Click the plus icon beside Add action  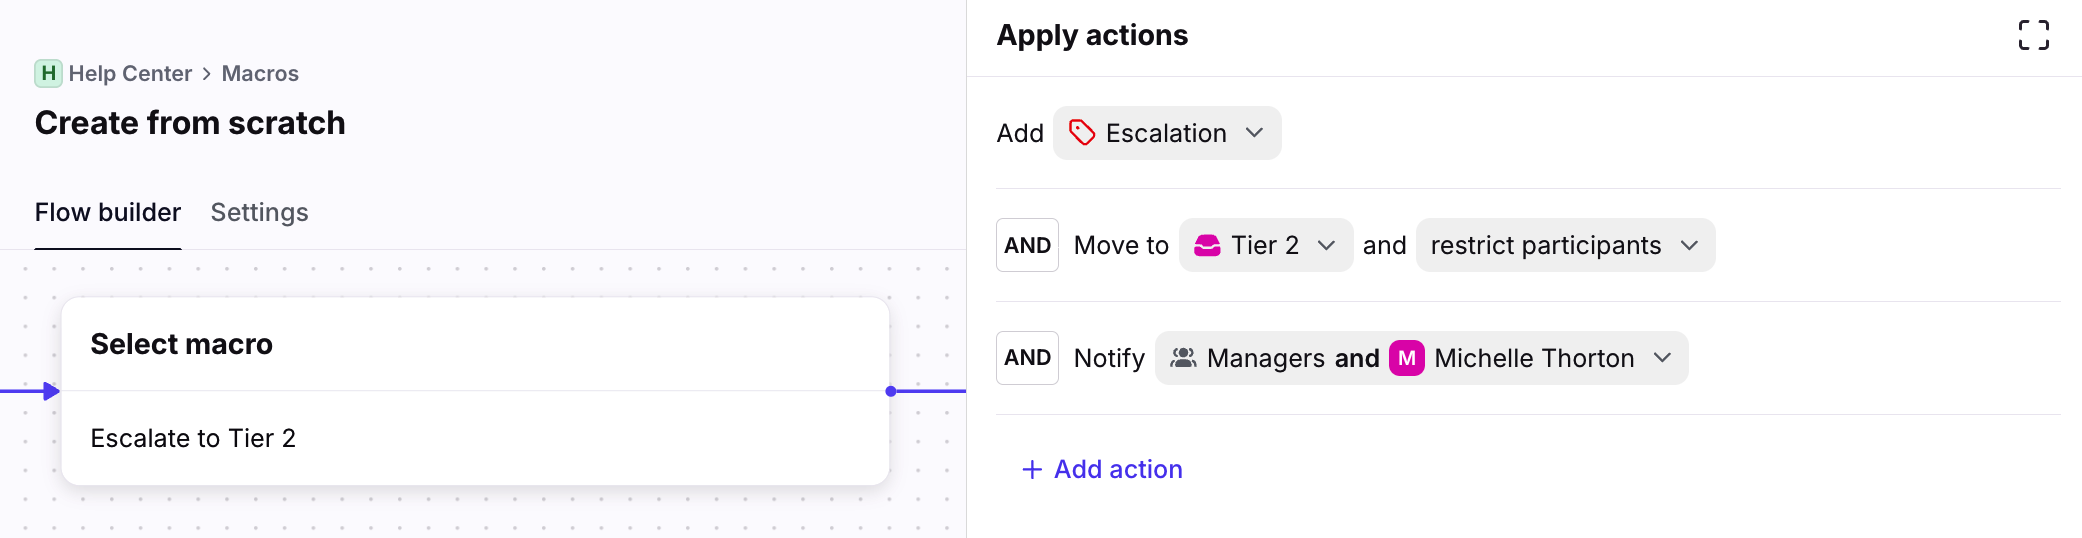pos(1032,469)
